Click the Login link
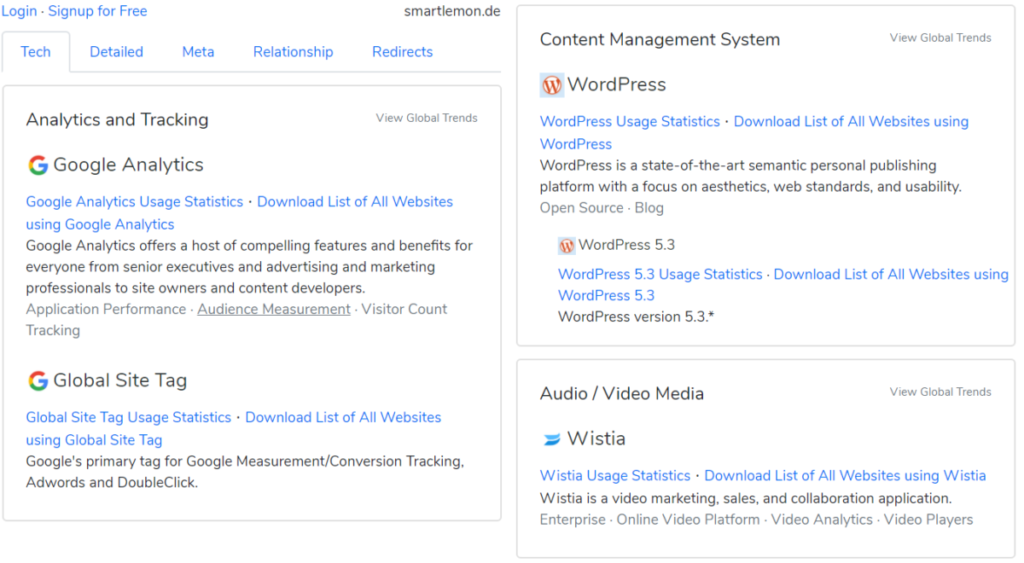This screenshot has height=563, width=1024. pyautogui.click(x=19, y=11)
